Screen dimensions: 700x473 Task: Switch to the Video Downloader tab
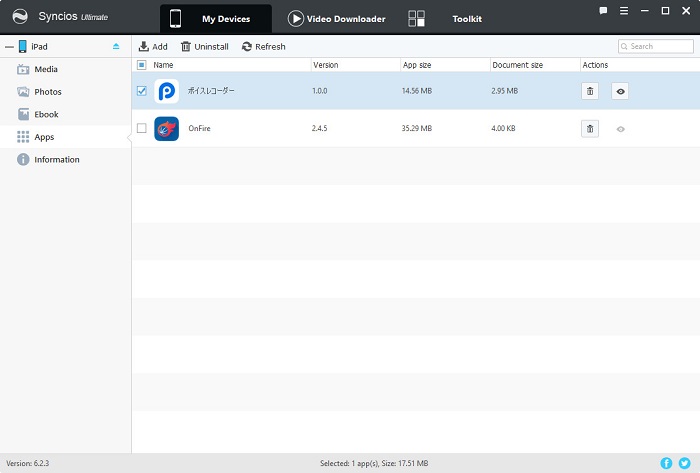click(337, 19)
